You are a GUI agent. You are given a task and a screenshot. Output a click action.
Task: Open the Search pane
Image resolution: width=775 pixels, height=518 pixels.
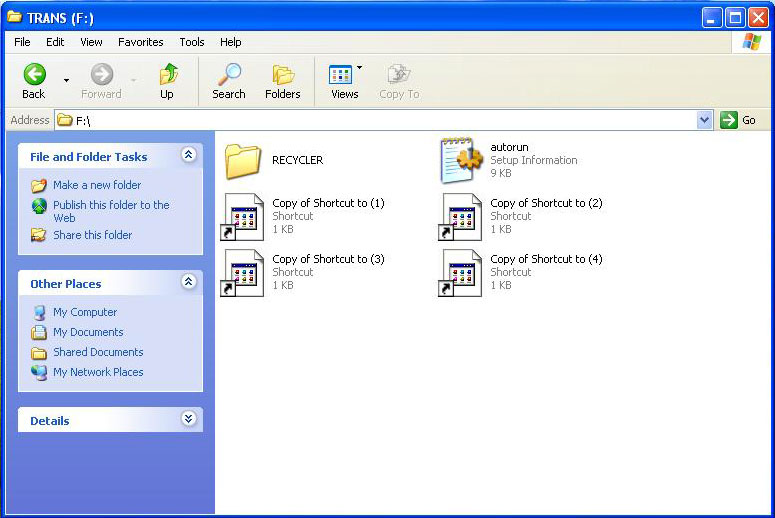[x=229, y=81]
